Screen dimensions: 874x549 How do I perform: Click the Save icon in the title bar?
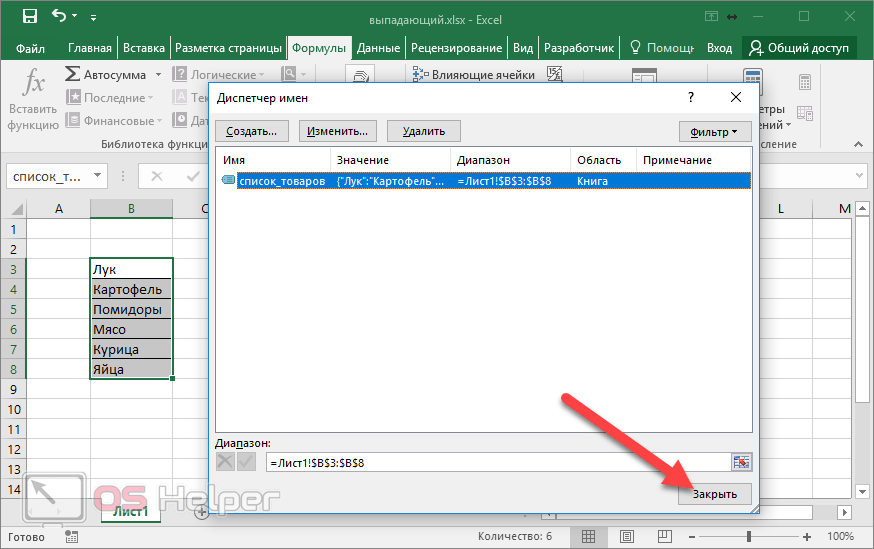point(29,17)
